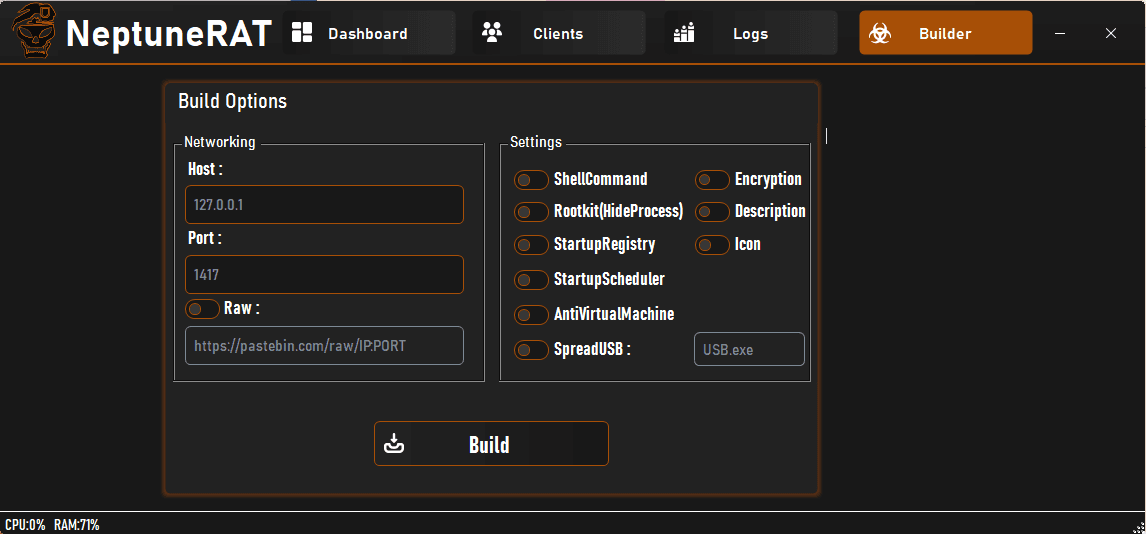Toggle the Description switch
The height and width of the screenshot is (534, 1146).
(713, 212)
